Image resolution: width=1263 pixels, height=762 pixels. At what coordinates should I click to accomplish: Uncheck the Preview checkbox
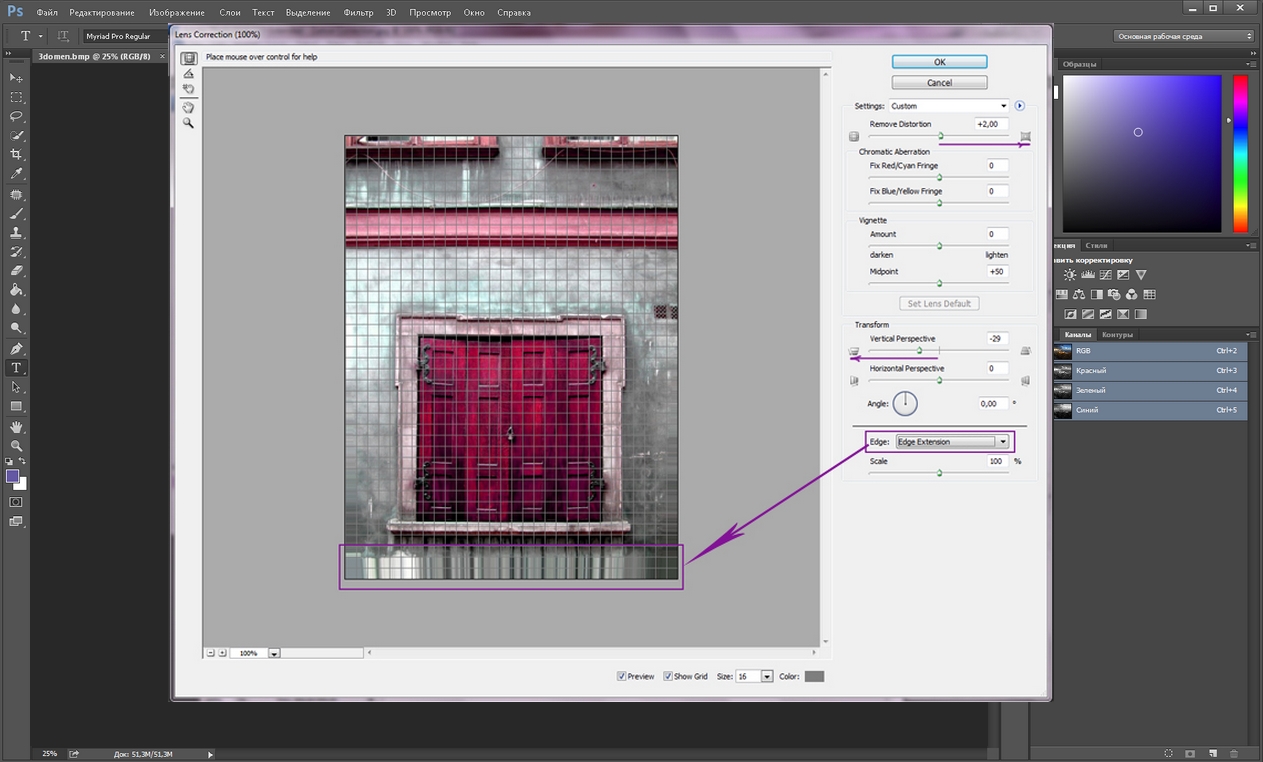(x=622, y=677)
